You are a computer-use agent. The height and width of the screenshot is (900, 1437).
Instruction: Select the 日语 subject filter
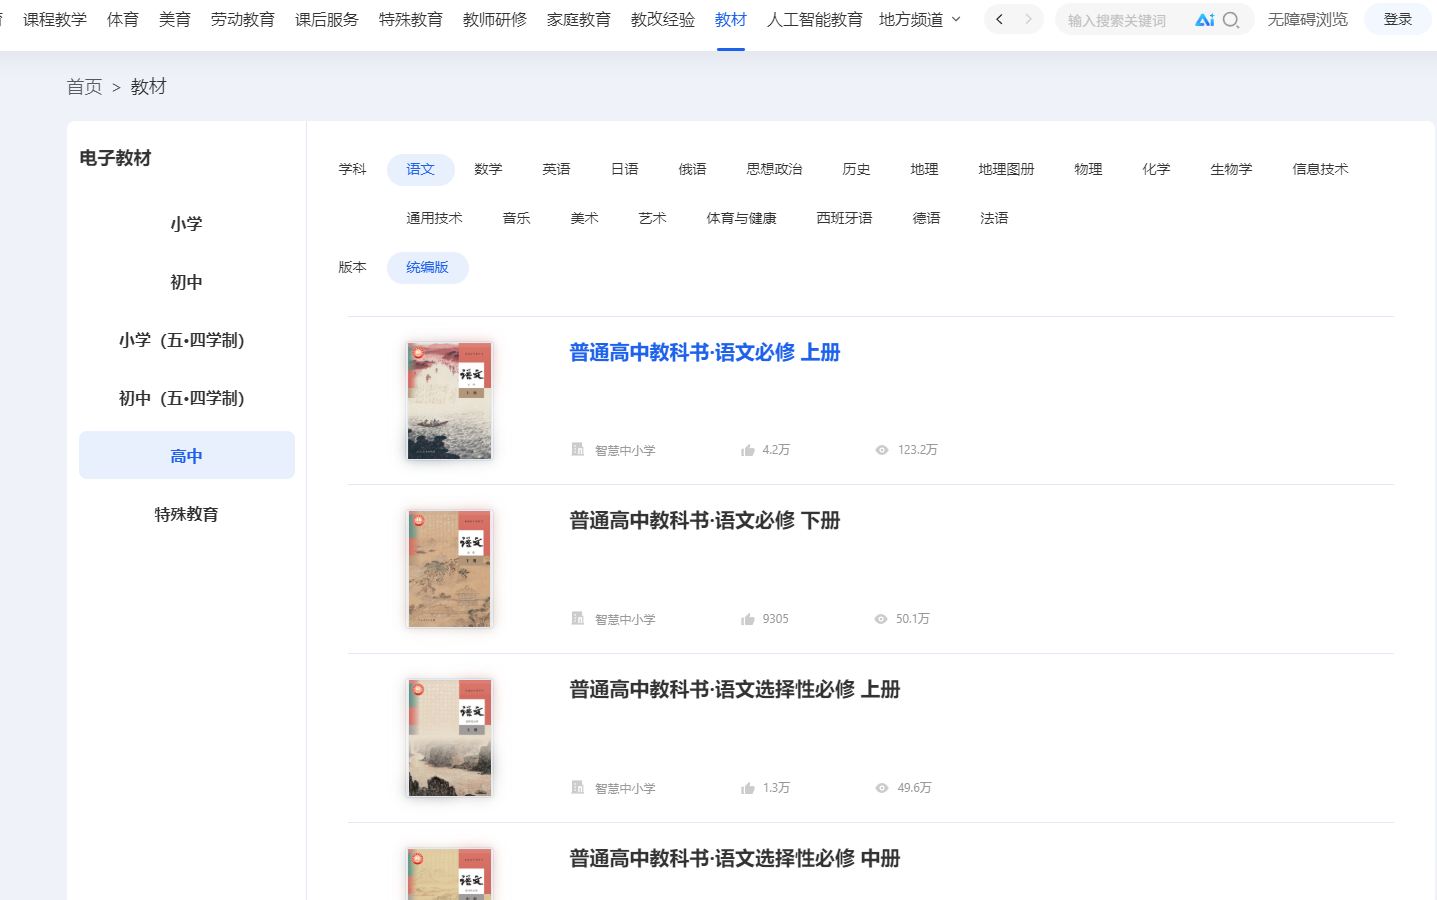(x=625, y=170)
